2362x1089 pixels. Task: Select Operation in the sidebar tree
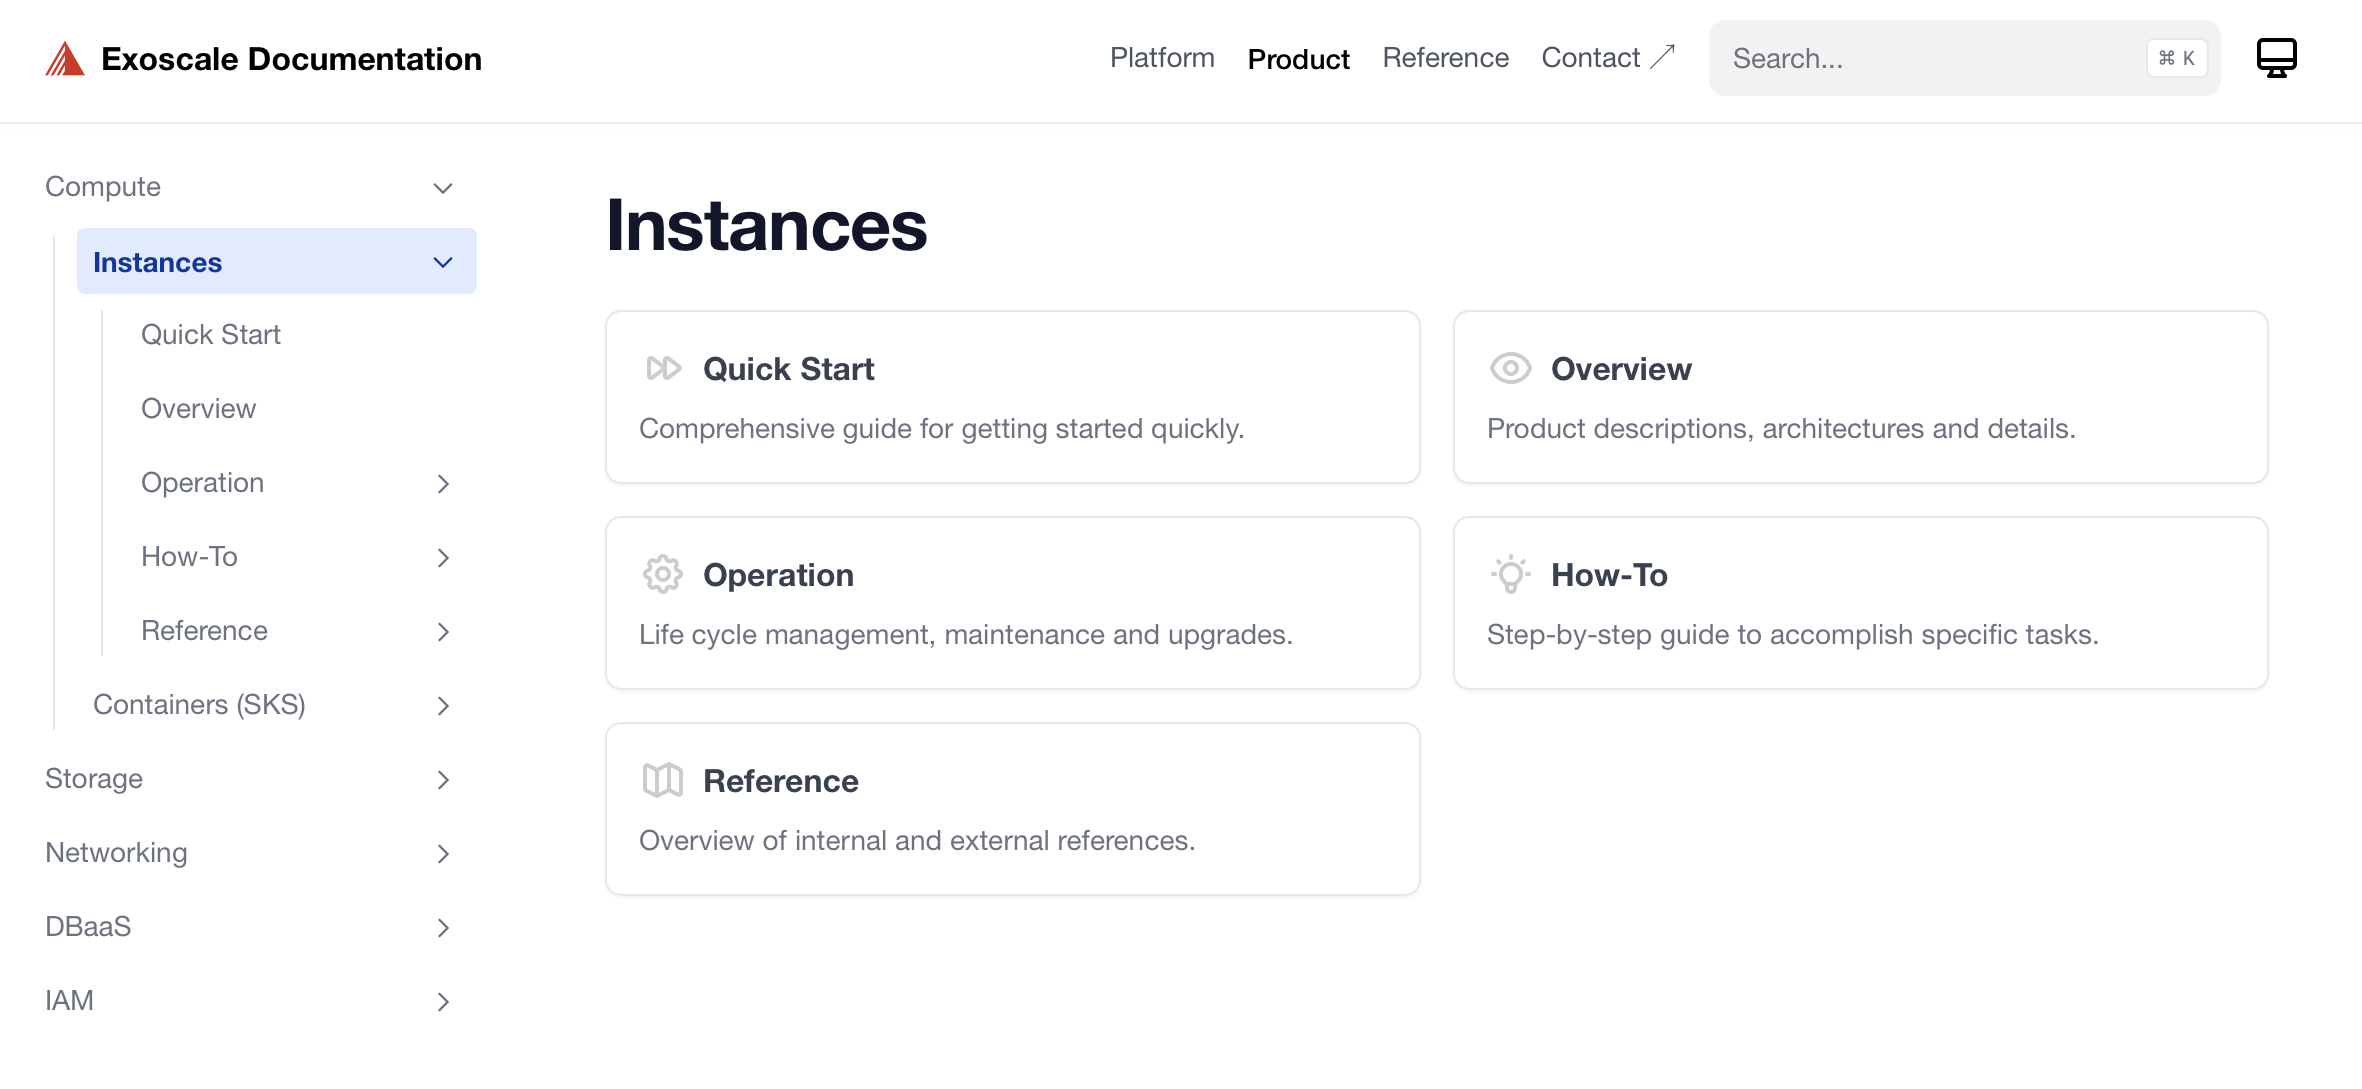tap(202, 482)
